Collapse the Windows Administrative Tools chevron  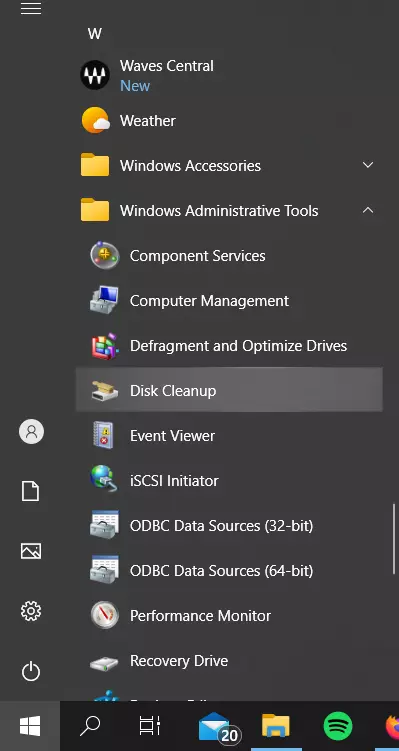(x=368, y=210)
